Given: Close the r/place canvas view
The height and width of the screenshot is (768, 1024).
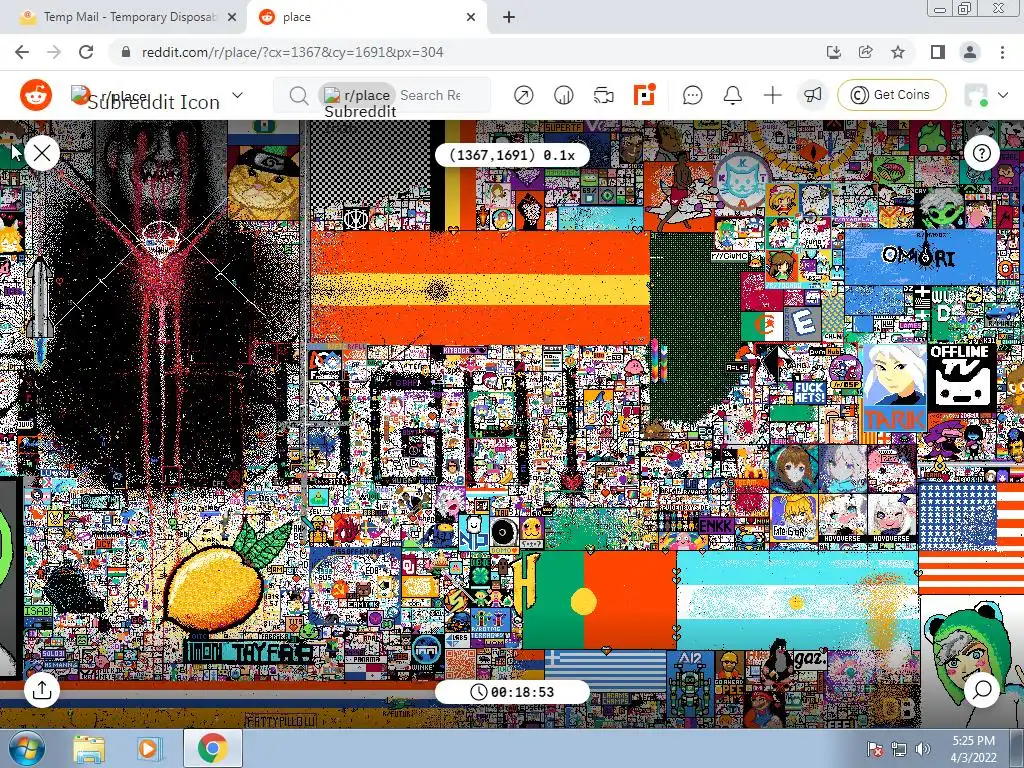Looking at the screenshot, I should pos(42,153).
